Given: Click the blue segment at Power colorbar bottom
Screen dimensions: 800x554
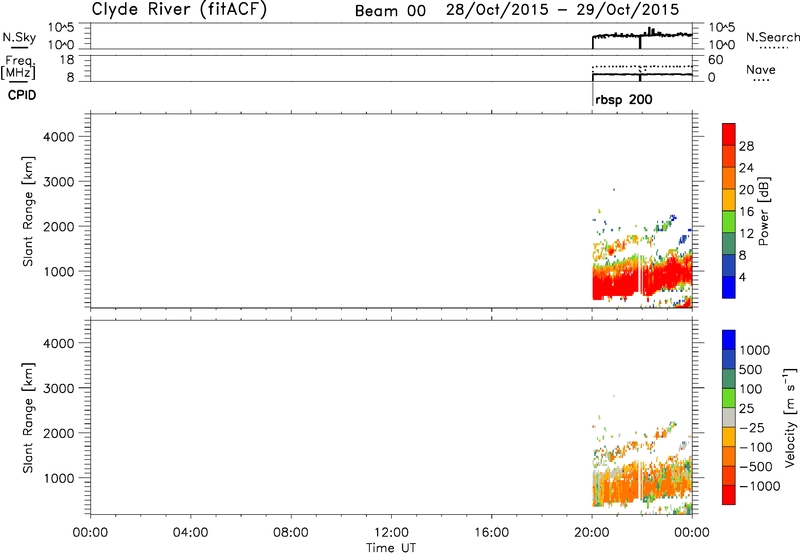Looking at the screenshot, I should point(729,287).
